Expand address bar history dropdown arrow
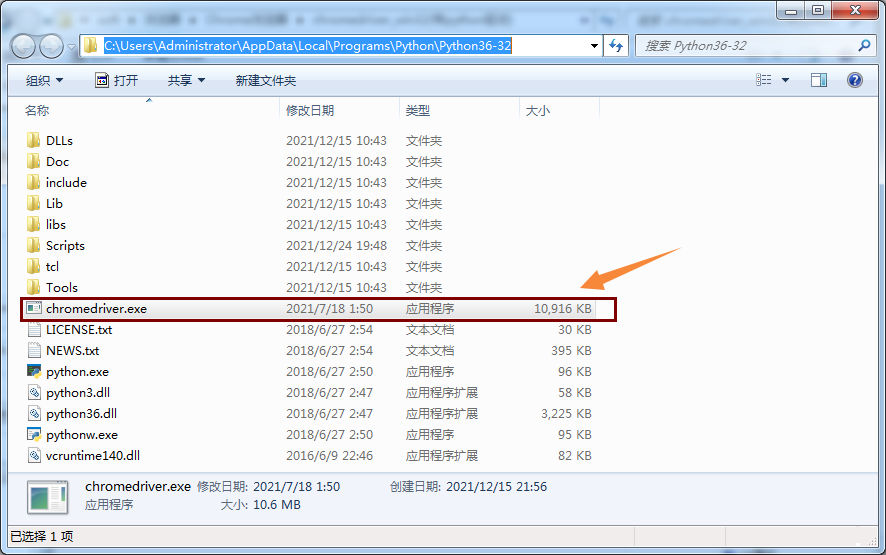The width and height of the screenshot is (886, 555). [594, 46]
